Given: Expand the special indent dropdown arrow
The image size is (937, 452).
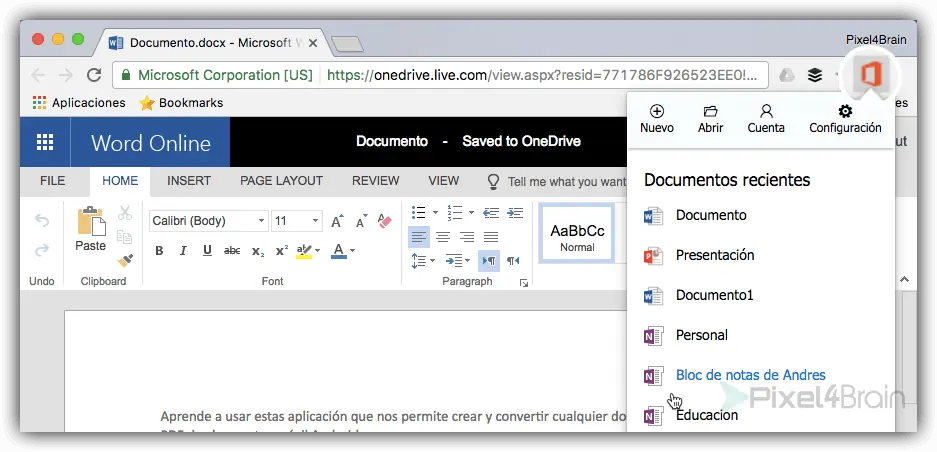Looking at the screenshot, I should click(467, 261).
